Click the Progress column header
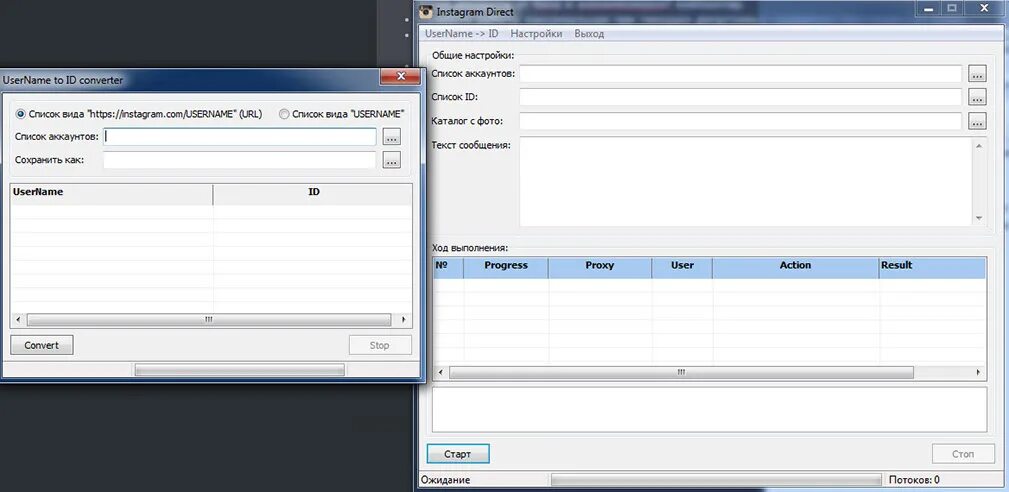 coord(506,268)
